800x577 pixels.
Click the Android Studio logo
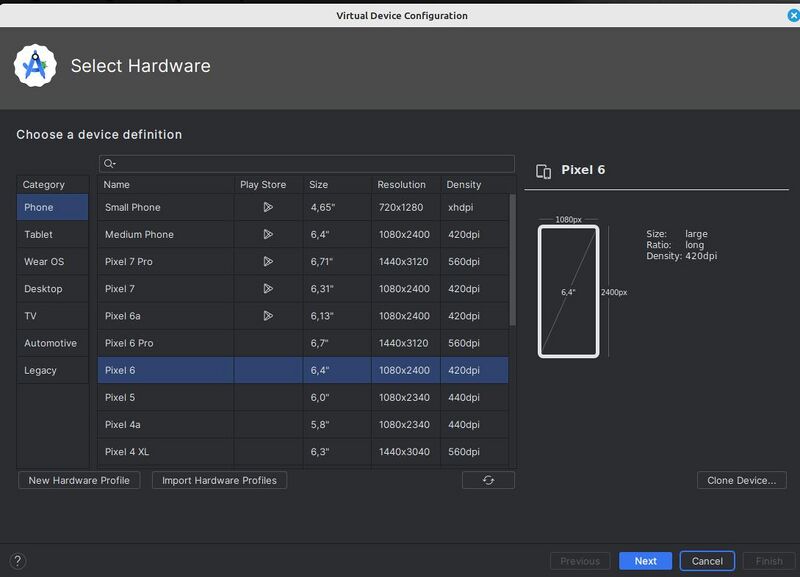click(35, 66)
